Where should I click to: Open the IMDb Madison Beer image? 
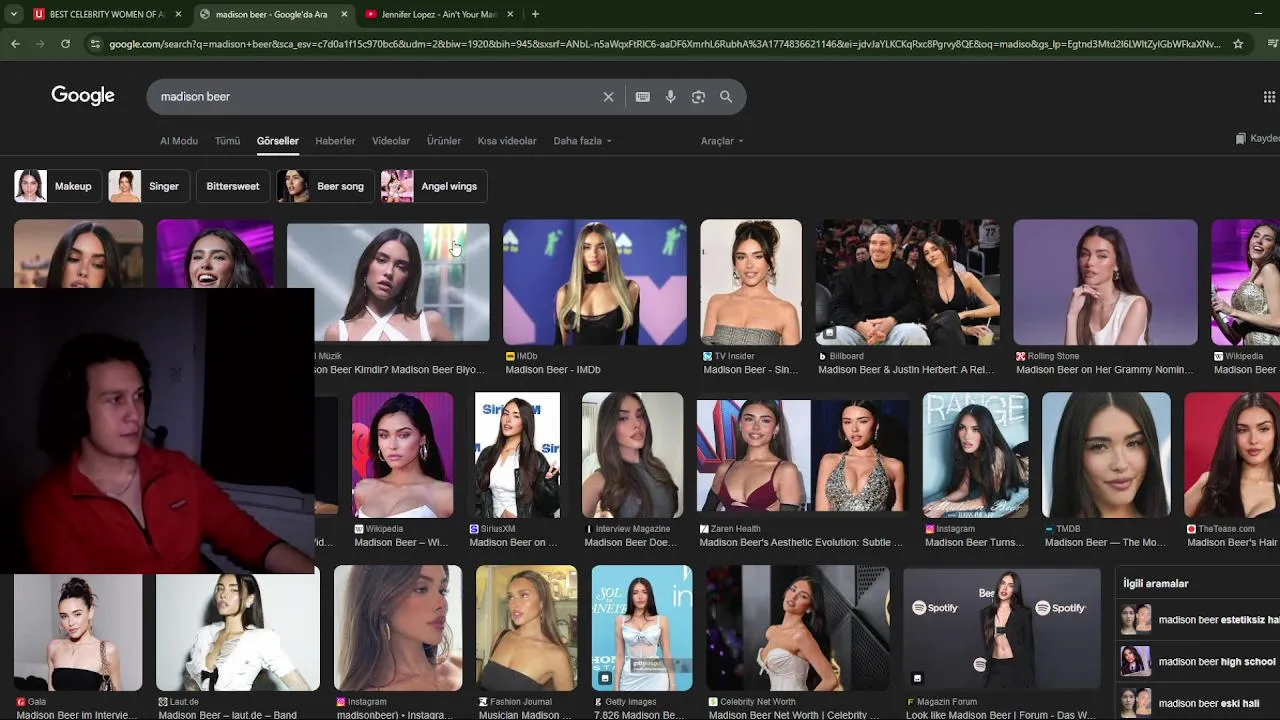pyautogui.click(x=595, y=282)
